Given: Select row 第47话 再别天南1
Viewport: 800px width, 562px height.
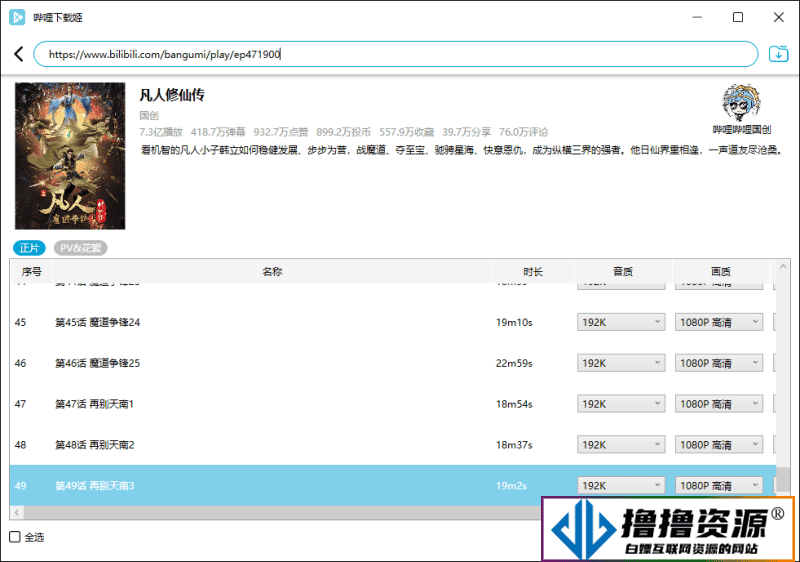Looking at the screenshot, I should (x=393, y=404).
